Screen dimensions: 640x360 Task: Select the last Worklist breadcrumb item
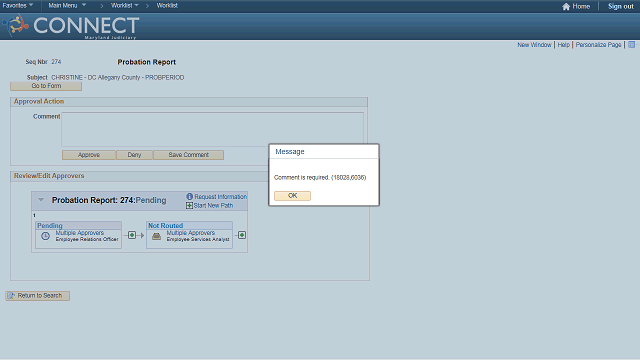point(167,5)
